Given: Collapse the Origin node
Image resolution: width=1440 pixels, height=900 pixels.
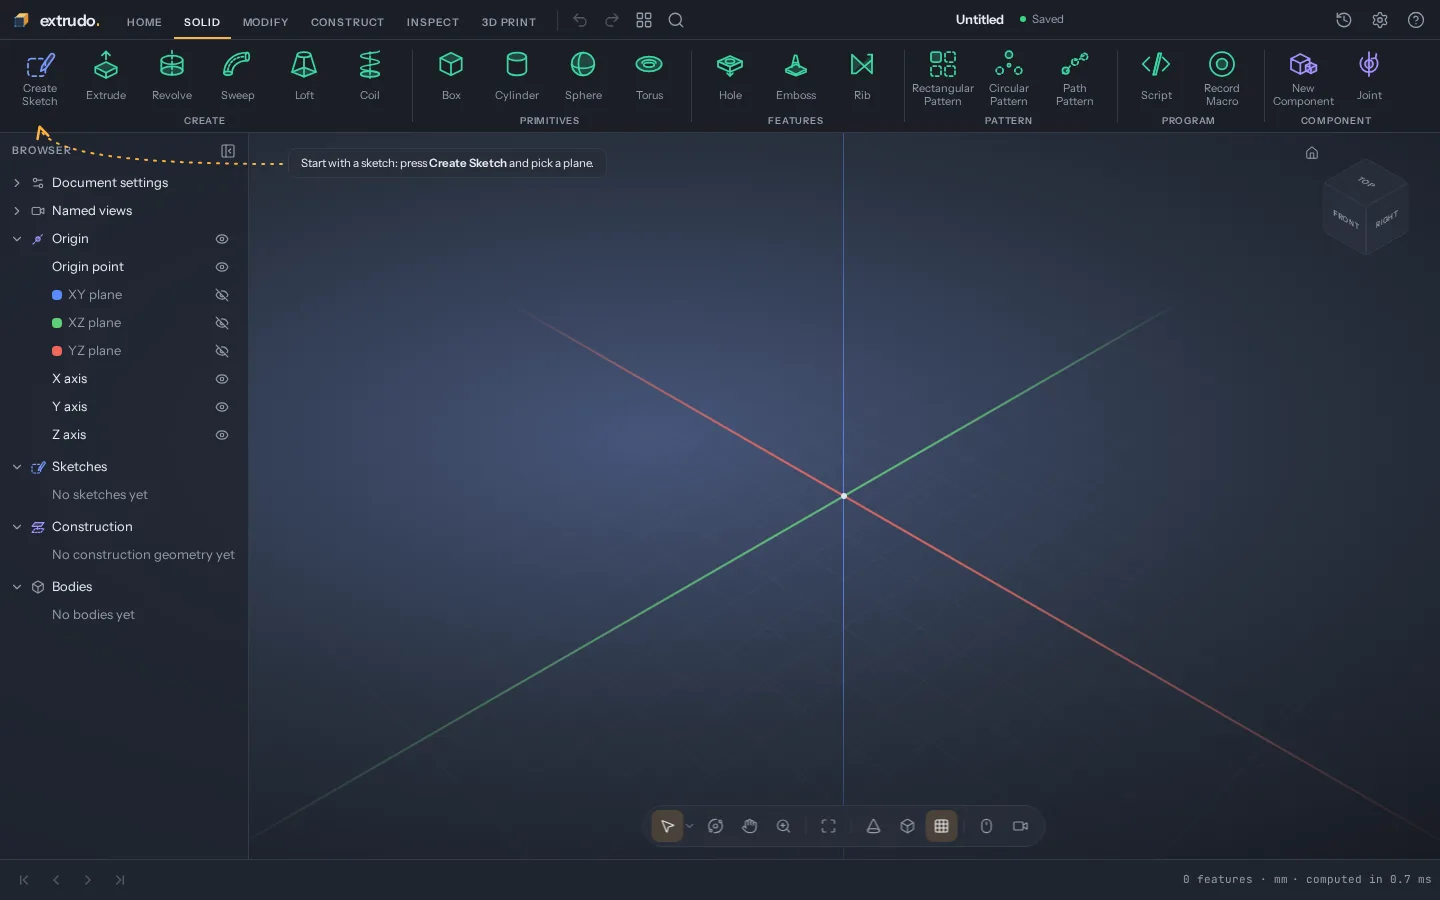Looking at the screenshot, I should [x=17, y=239].
